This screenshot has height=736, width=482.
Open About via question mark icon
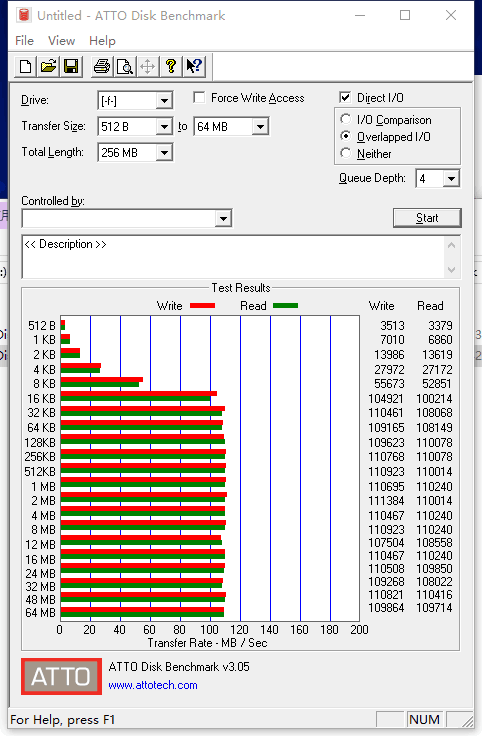point(171,66)
